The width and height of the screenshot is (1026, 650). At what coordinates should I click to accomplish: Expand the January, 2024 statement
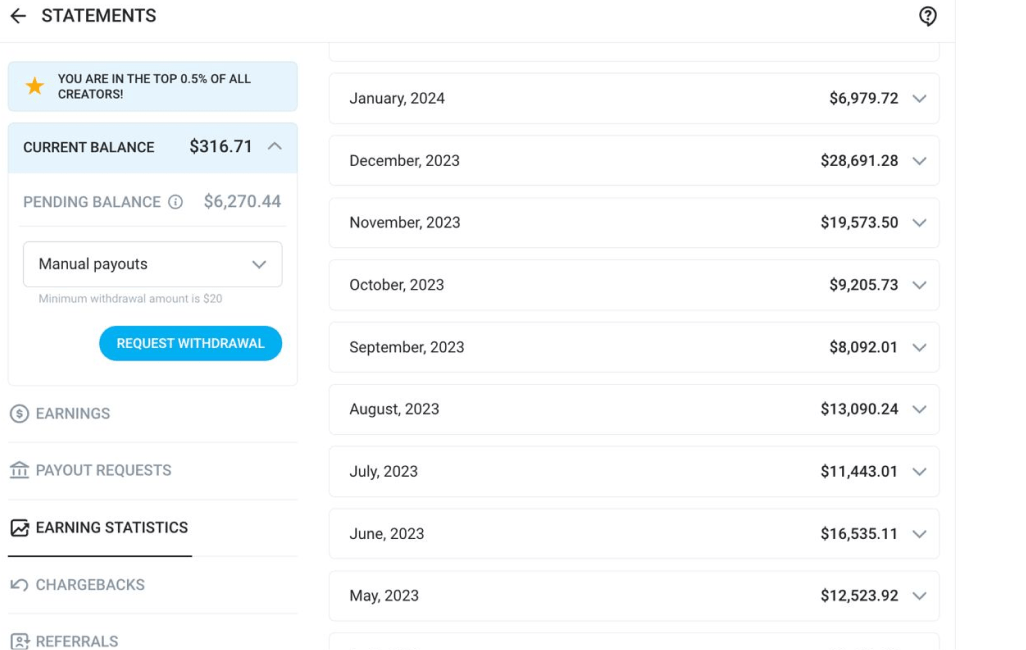tap(634, 98)
